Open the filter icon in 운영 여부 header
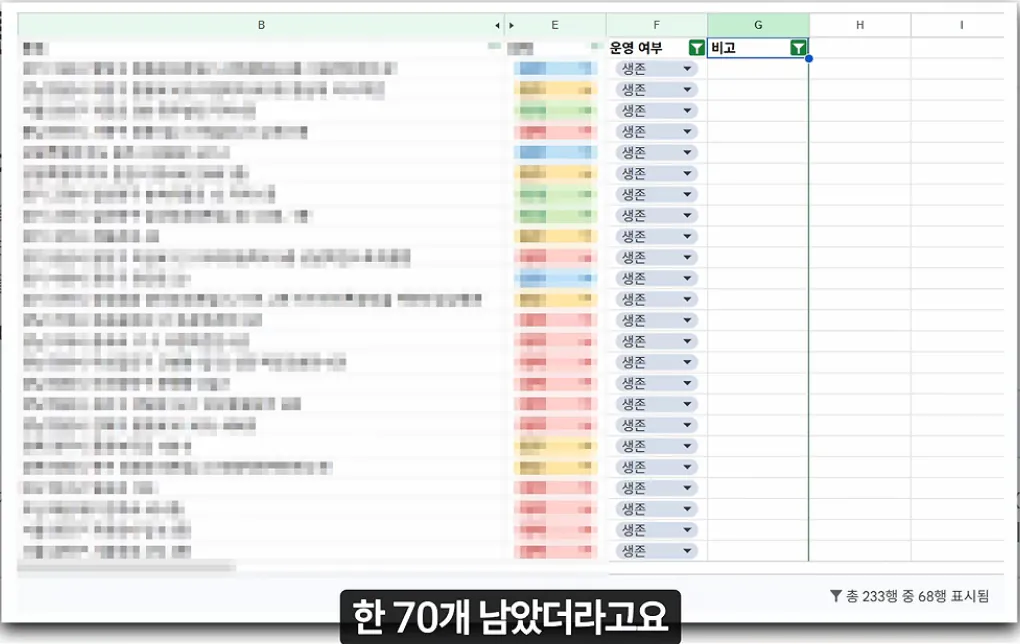This screenshot has height=644, width=1020. [x=697, y=47]
